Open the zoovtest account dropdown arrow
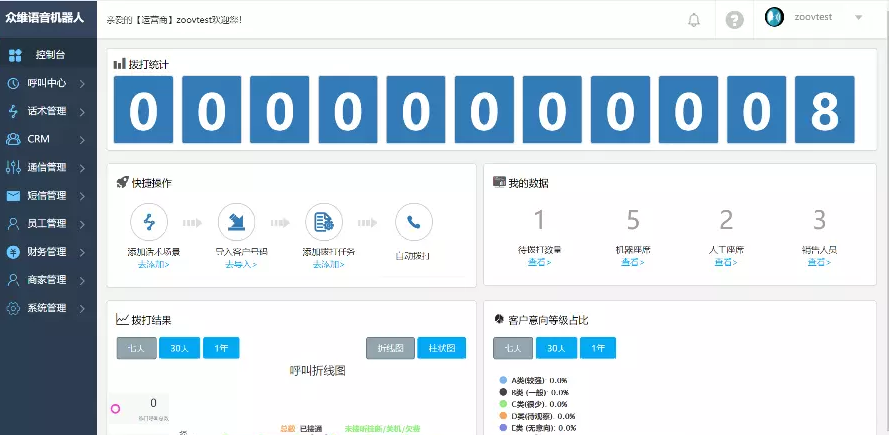This screenshot has height=435, width=889. [x=858, y=18]
